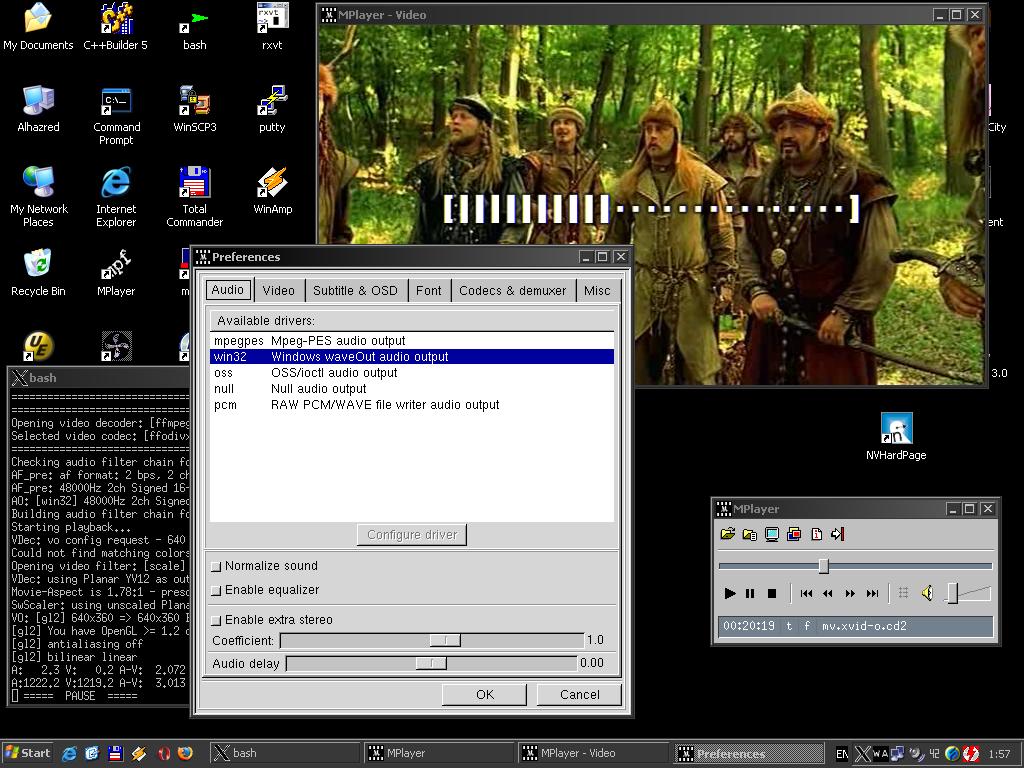Cancel the Preferences dialog
The height and width of the screenshot is (768, 1024).
(579, 694)
